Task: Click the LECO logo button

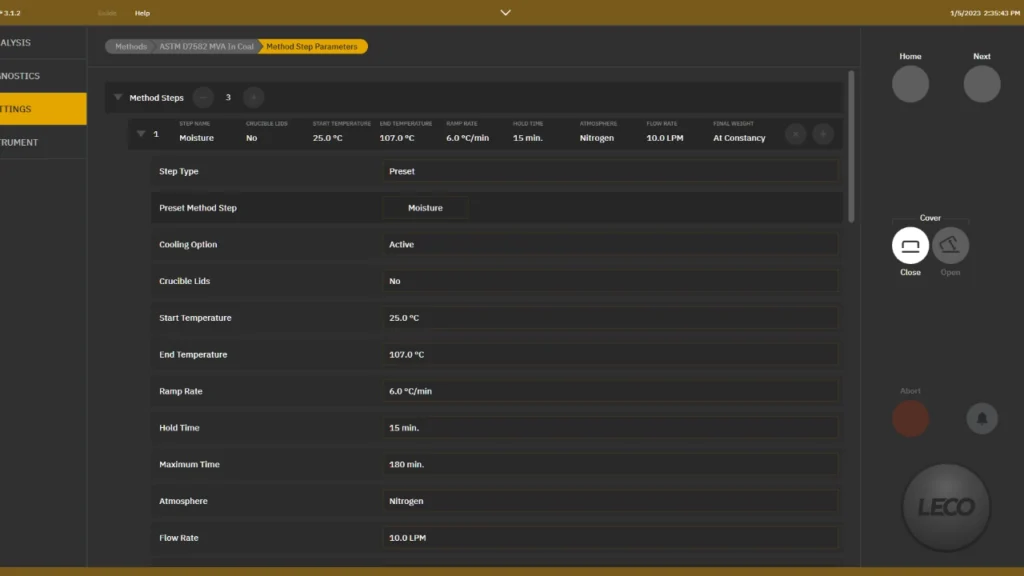Action: click(946, 507)
